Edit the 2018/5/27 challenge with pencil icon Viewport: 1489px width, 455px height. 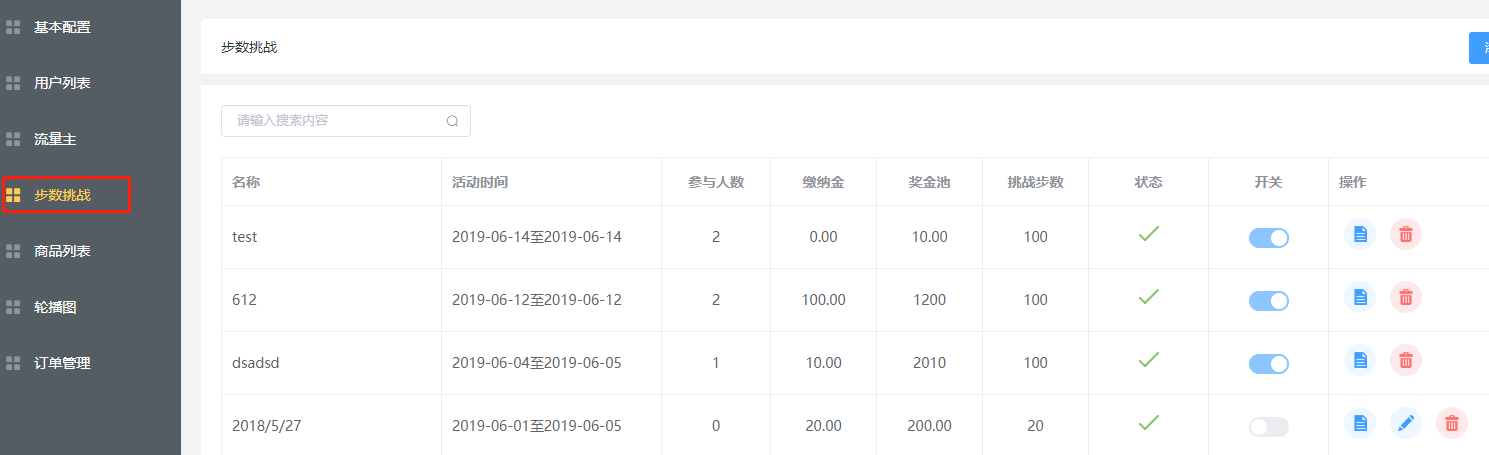[x=1405, y=424]
